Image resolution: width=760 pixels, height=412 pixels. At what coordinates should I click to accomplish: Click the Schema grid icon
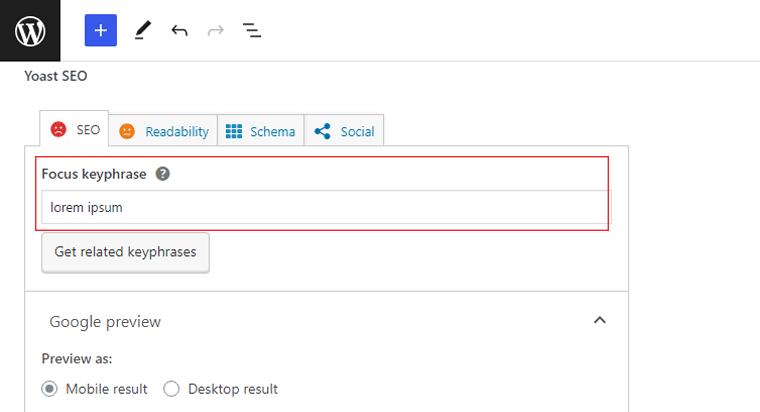234,131
